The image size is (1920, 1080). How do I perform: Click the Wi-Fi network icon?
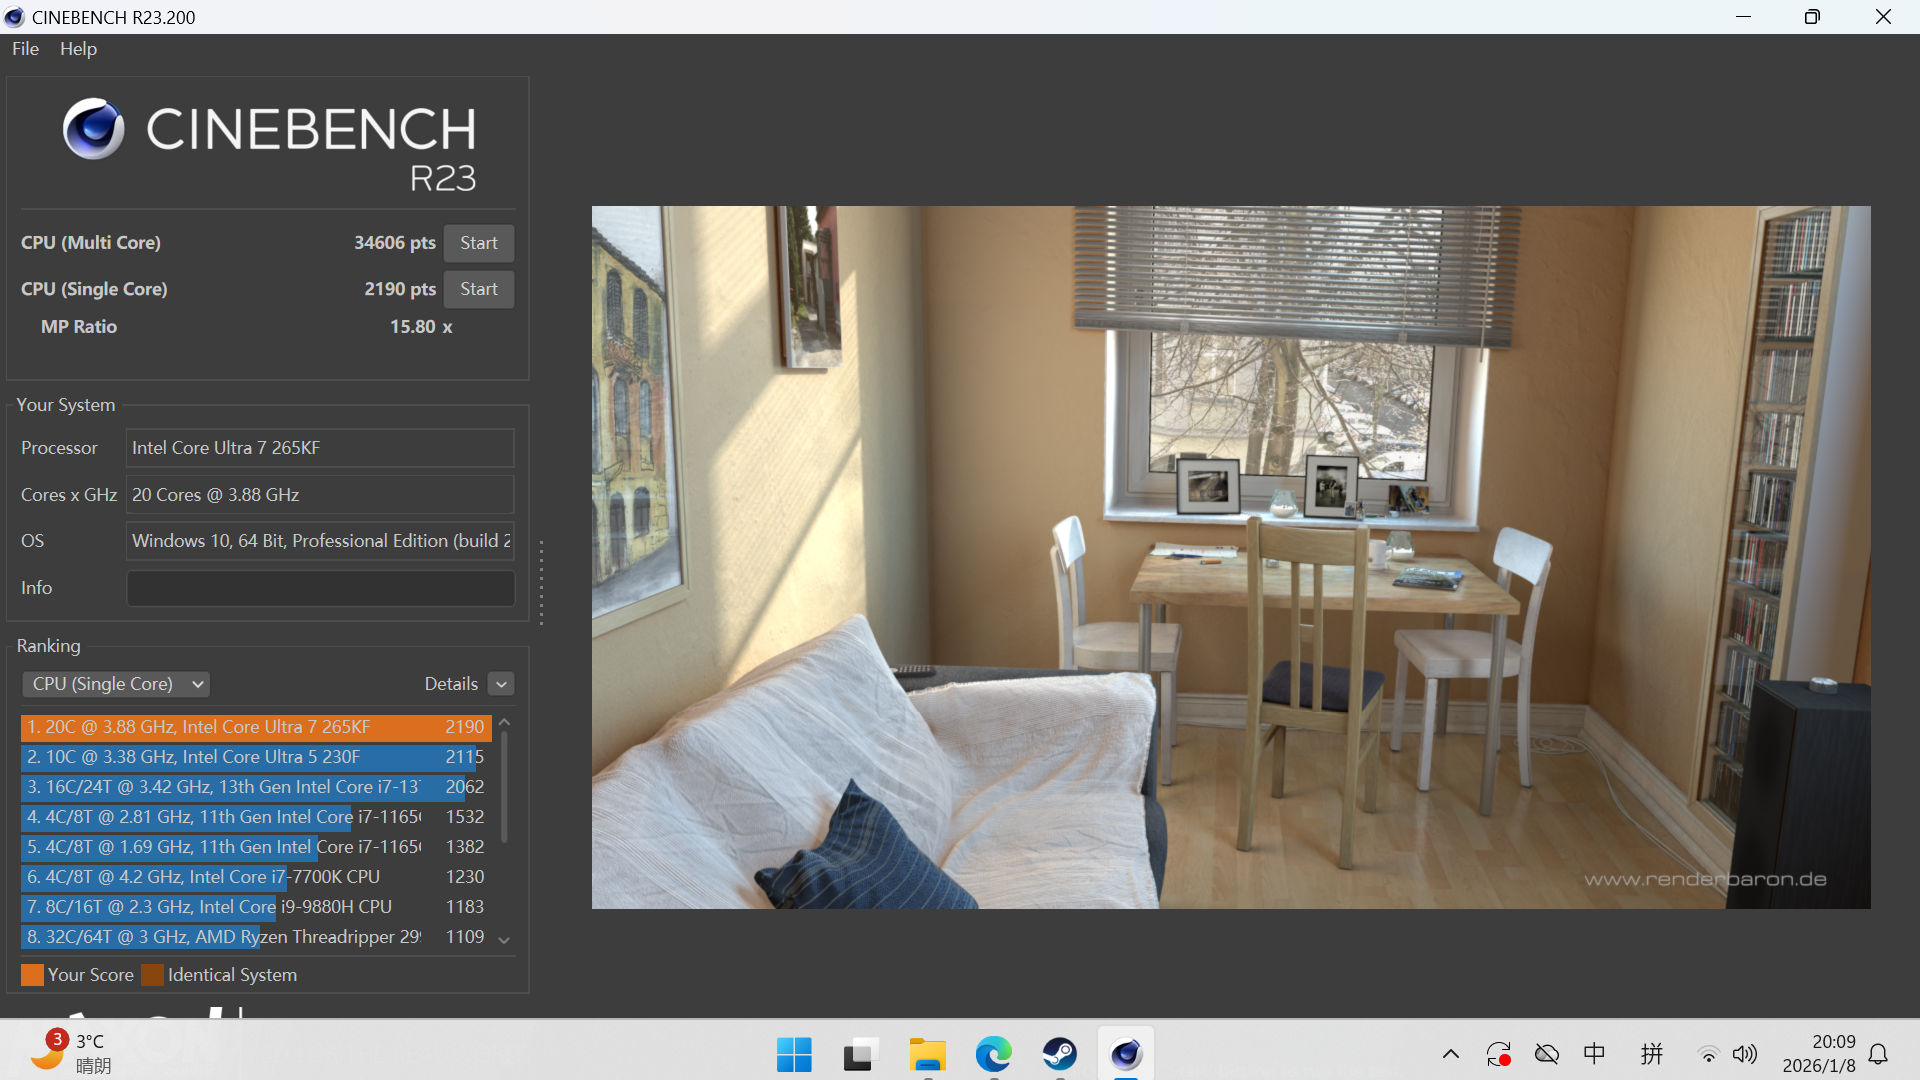tap(1708, 1054)
